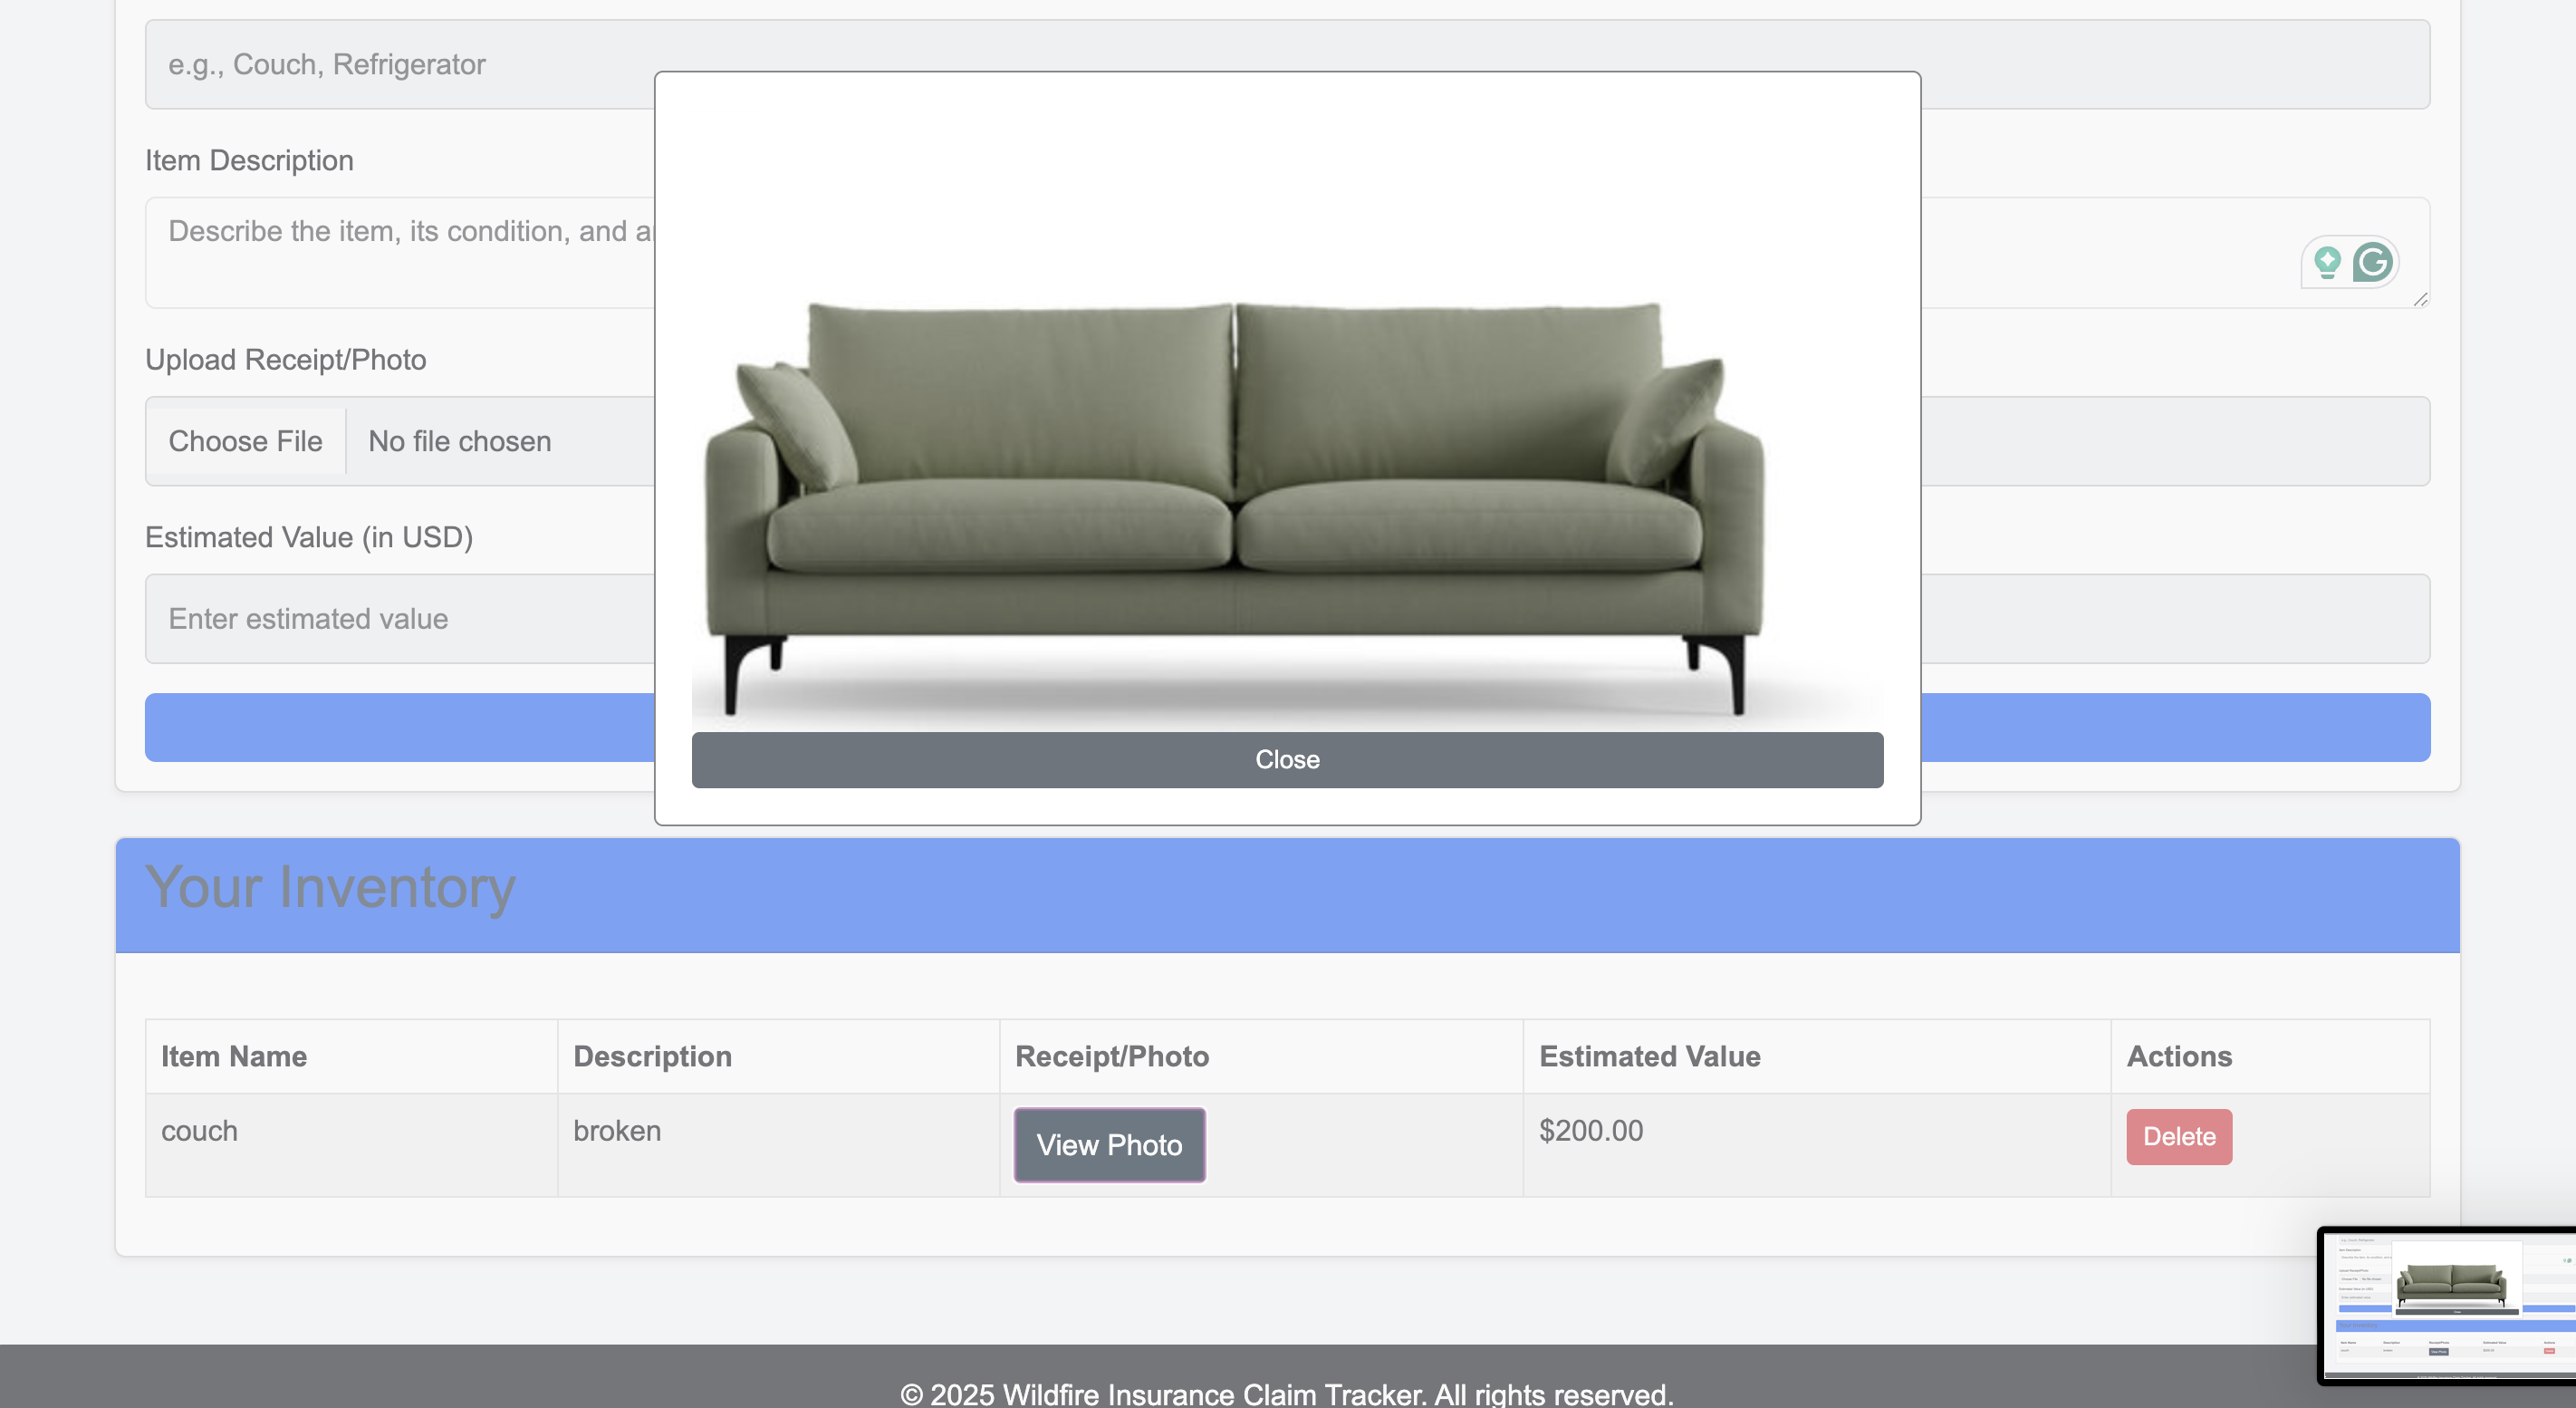Click the broken description cell
2576x1408 pixels.
pos(617,1131)
